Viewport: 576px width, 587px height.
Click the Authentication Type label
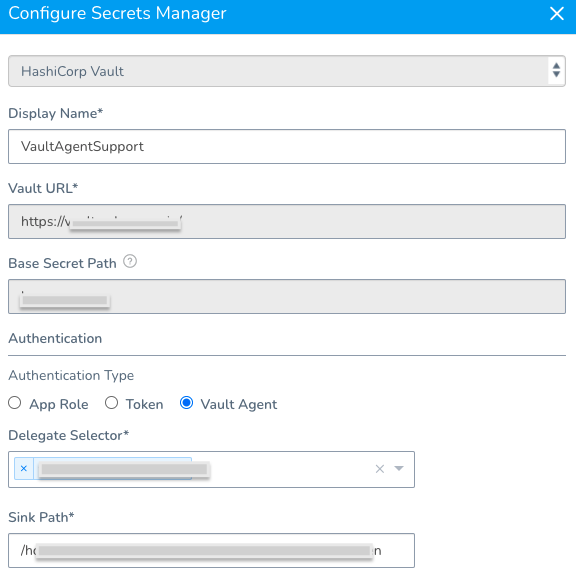click(x=71, y=375)
